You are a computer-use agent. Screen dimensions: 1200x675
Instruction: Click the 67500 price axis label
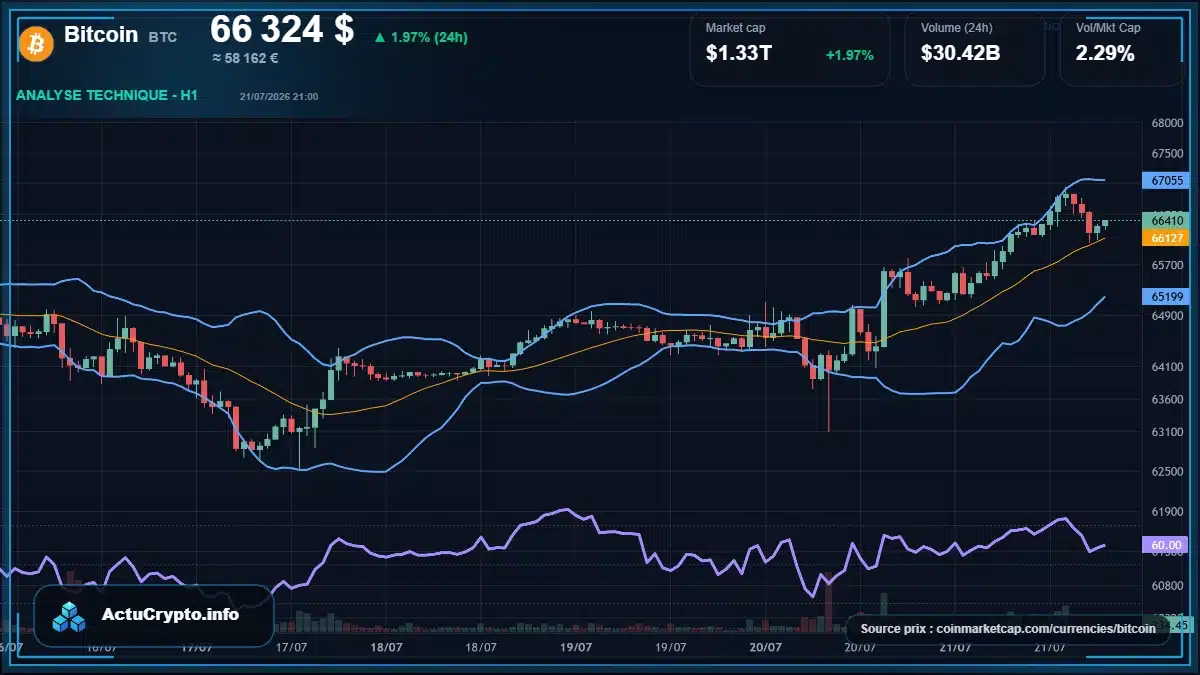pos(1167,154)
